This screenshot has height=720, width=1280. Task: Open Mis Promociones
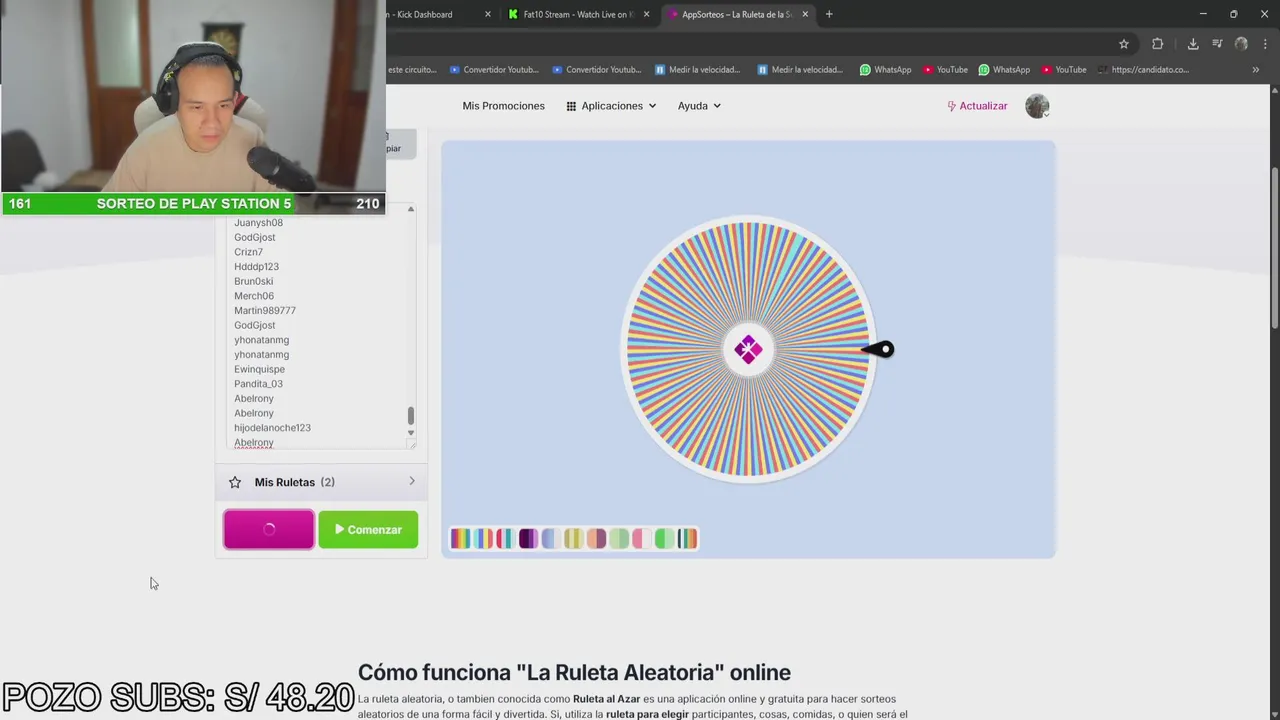coord(503,106)
